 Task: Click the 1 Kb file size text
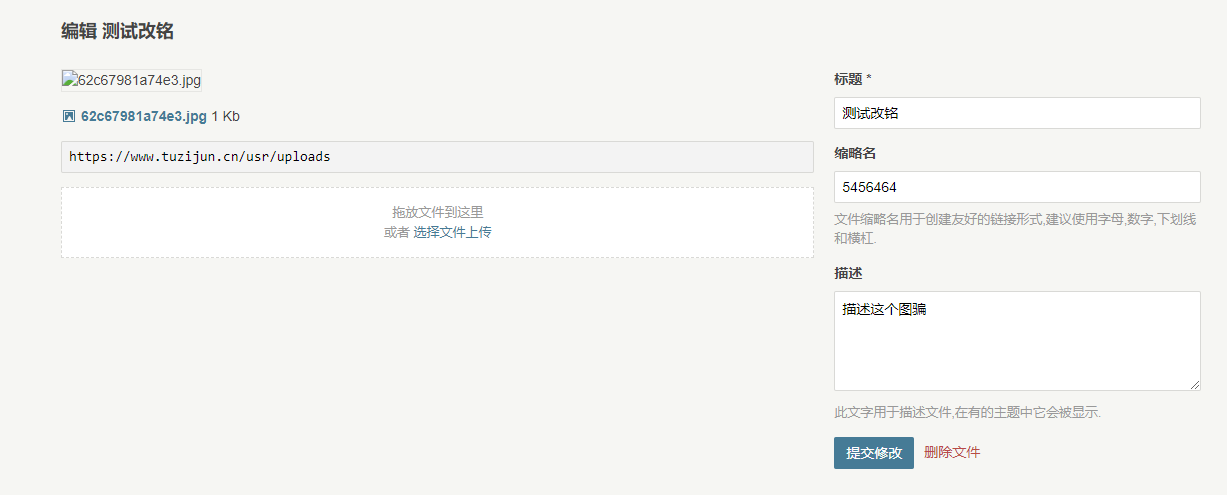tap(226, 116)
